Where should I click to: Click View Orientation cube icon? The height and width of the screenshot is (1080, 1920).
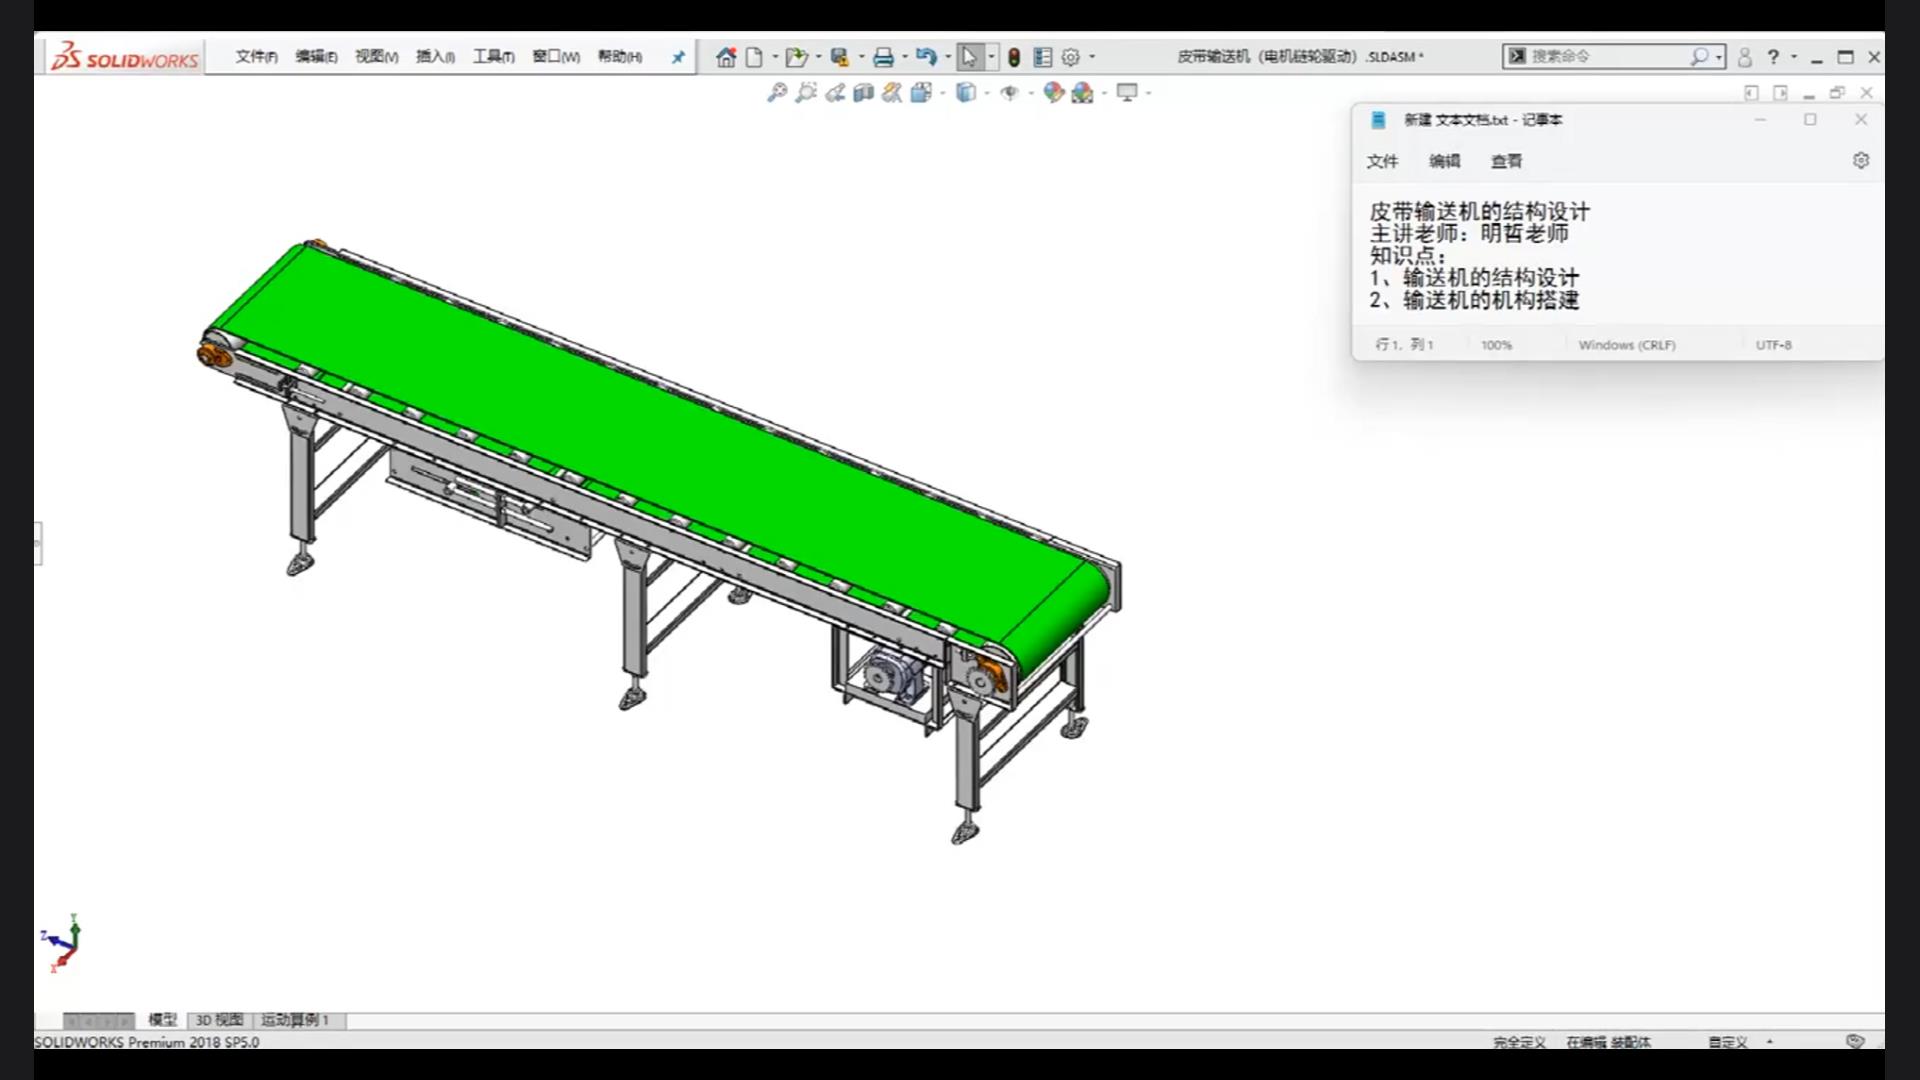(x=921, y=92)
